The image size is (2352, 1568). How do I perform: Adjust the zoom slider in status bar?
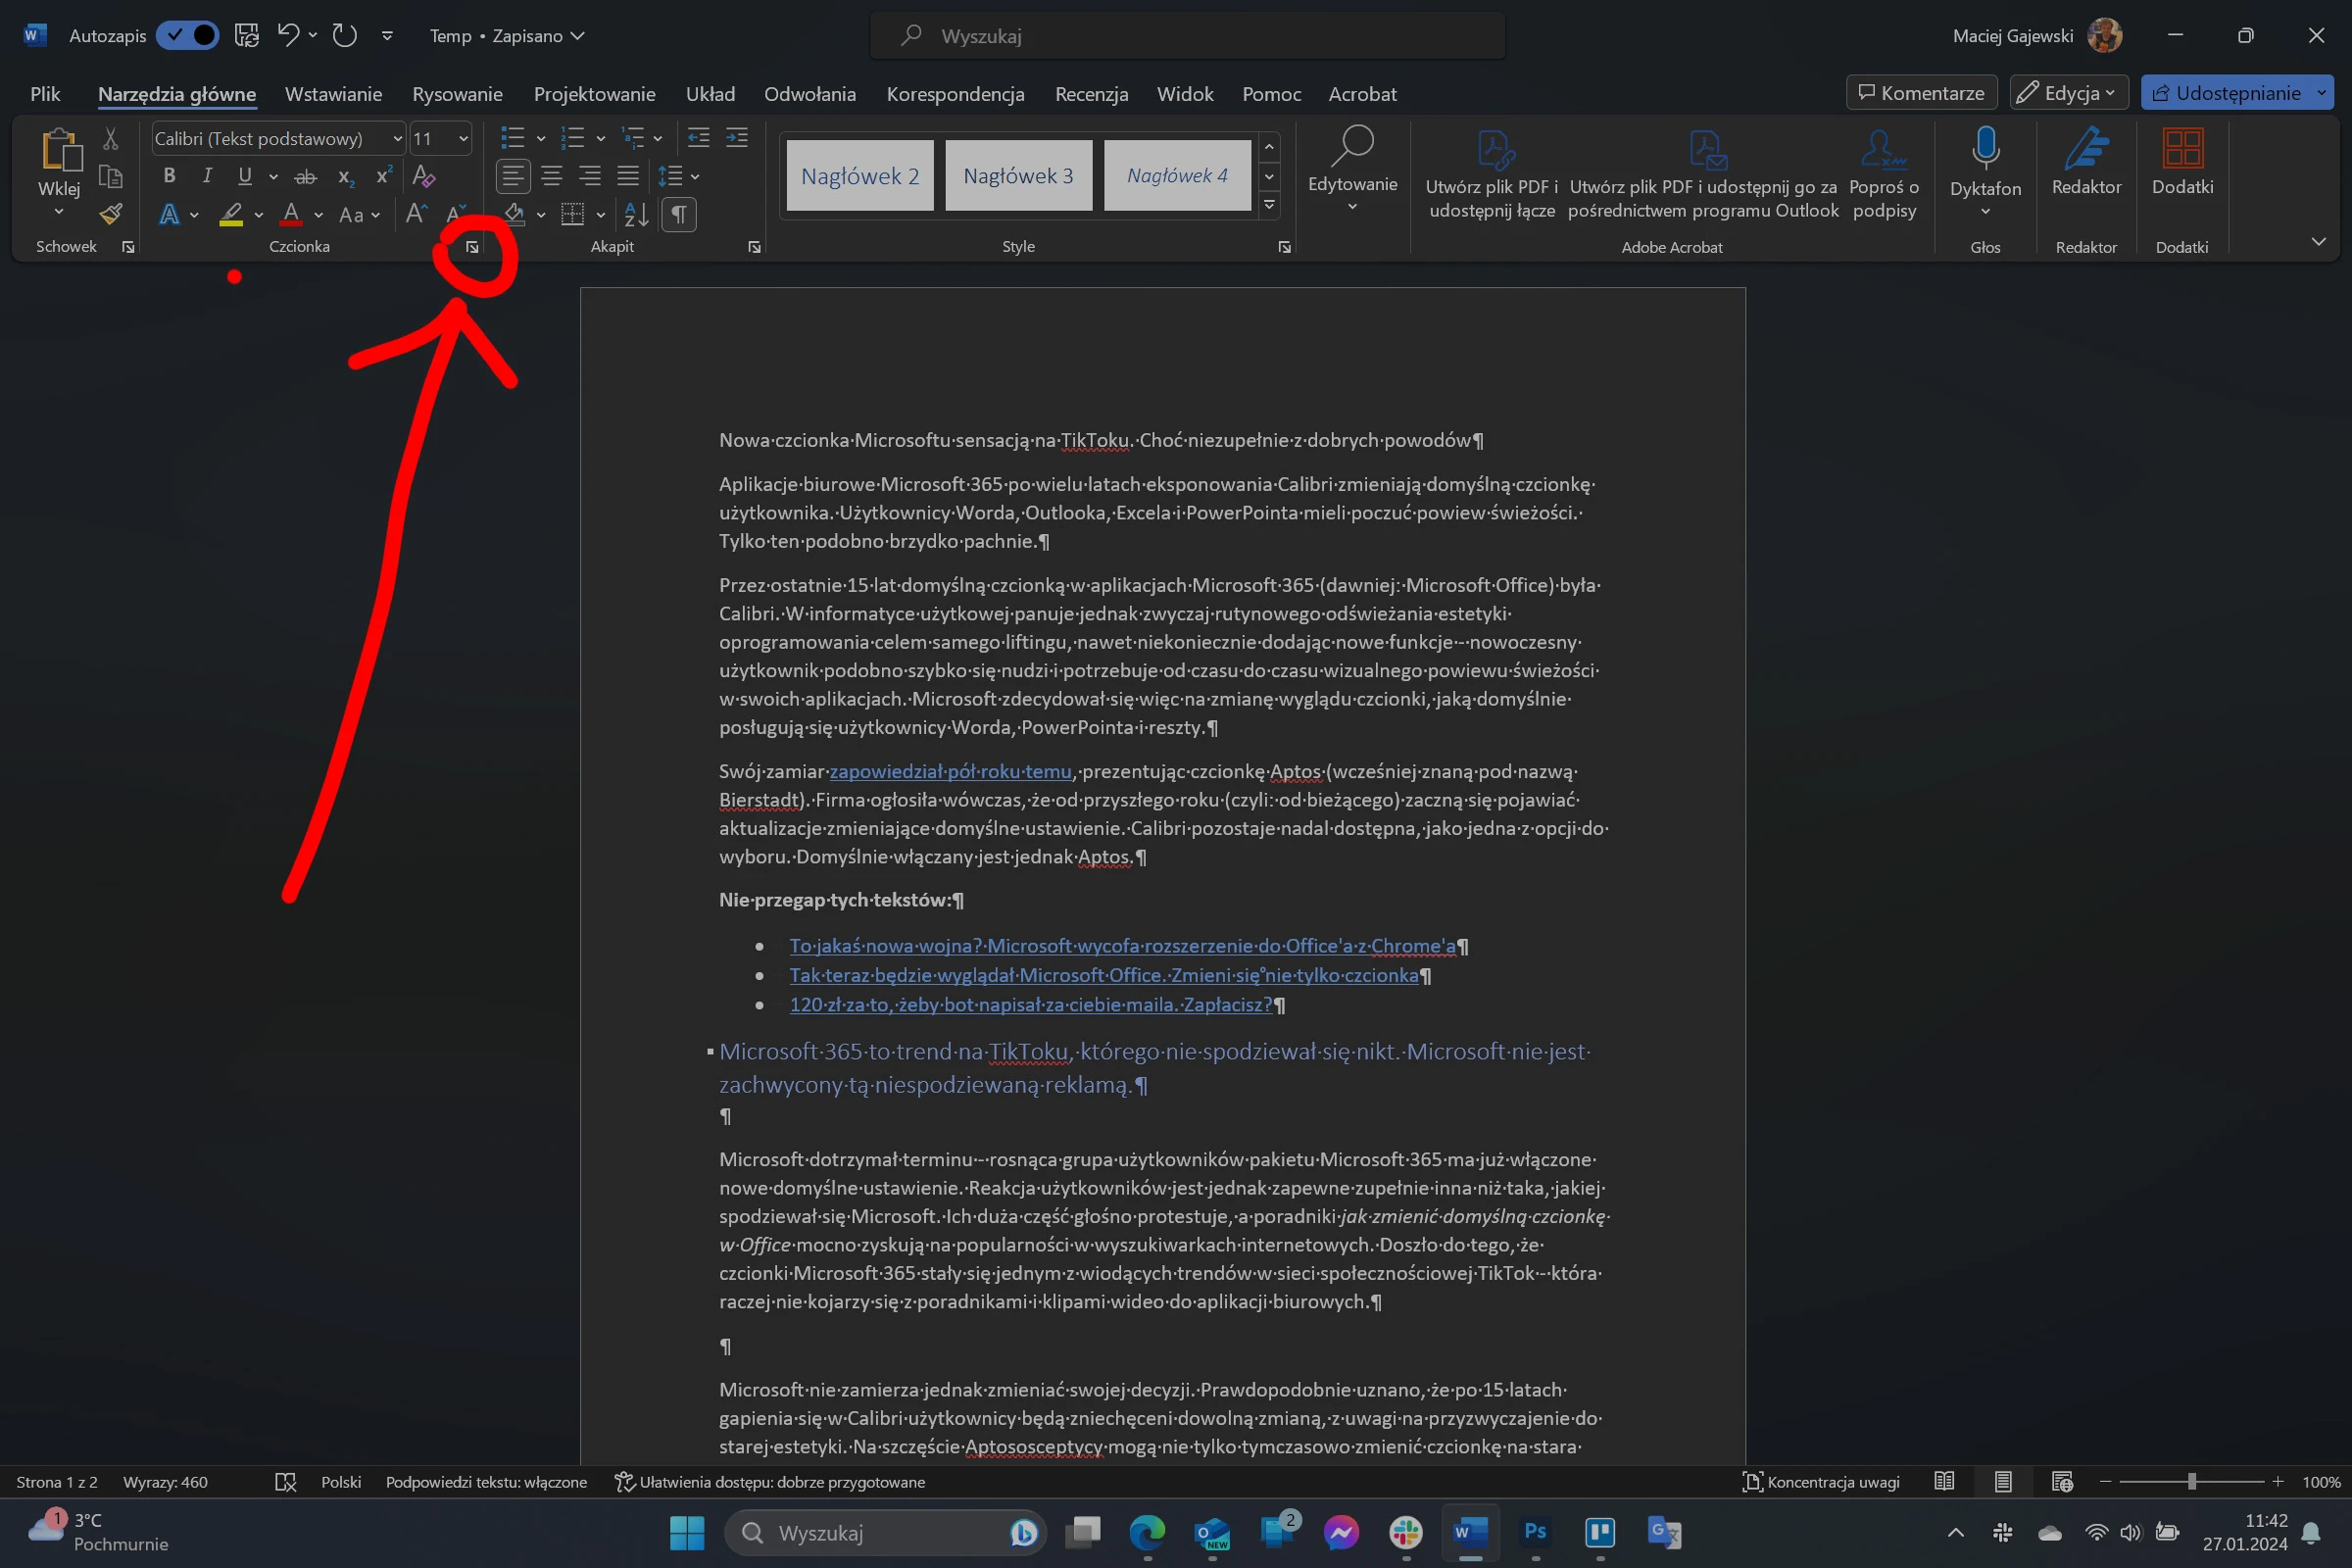(2191, 1482)
